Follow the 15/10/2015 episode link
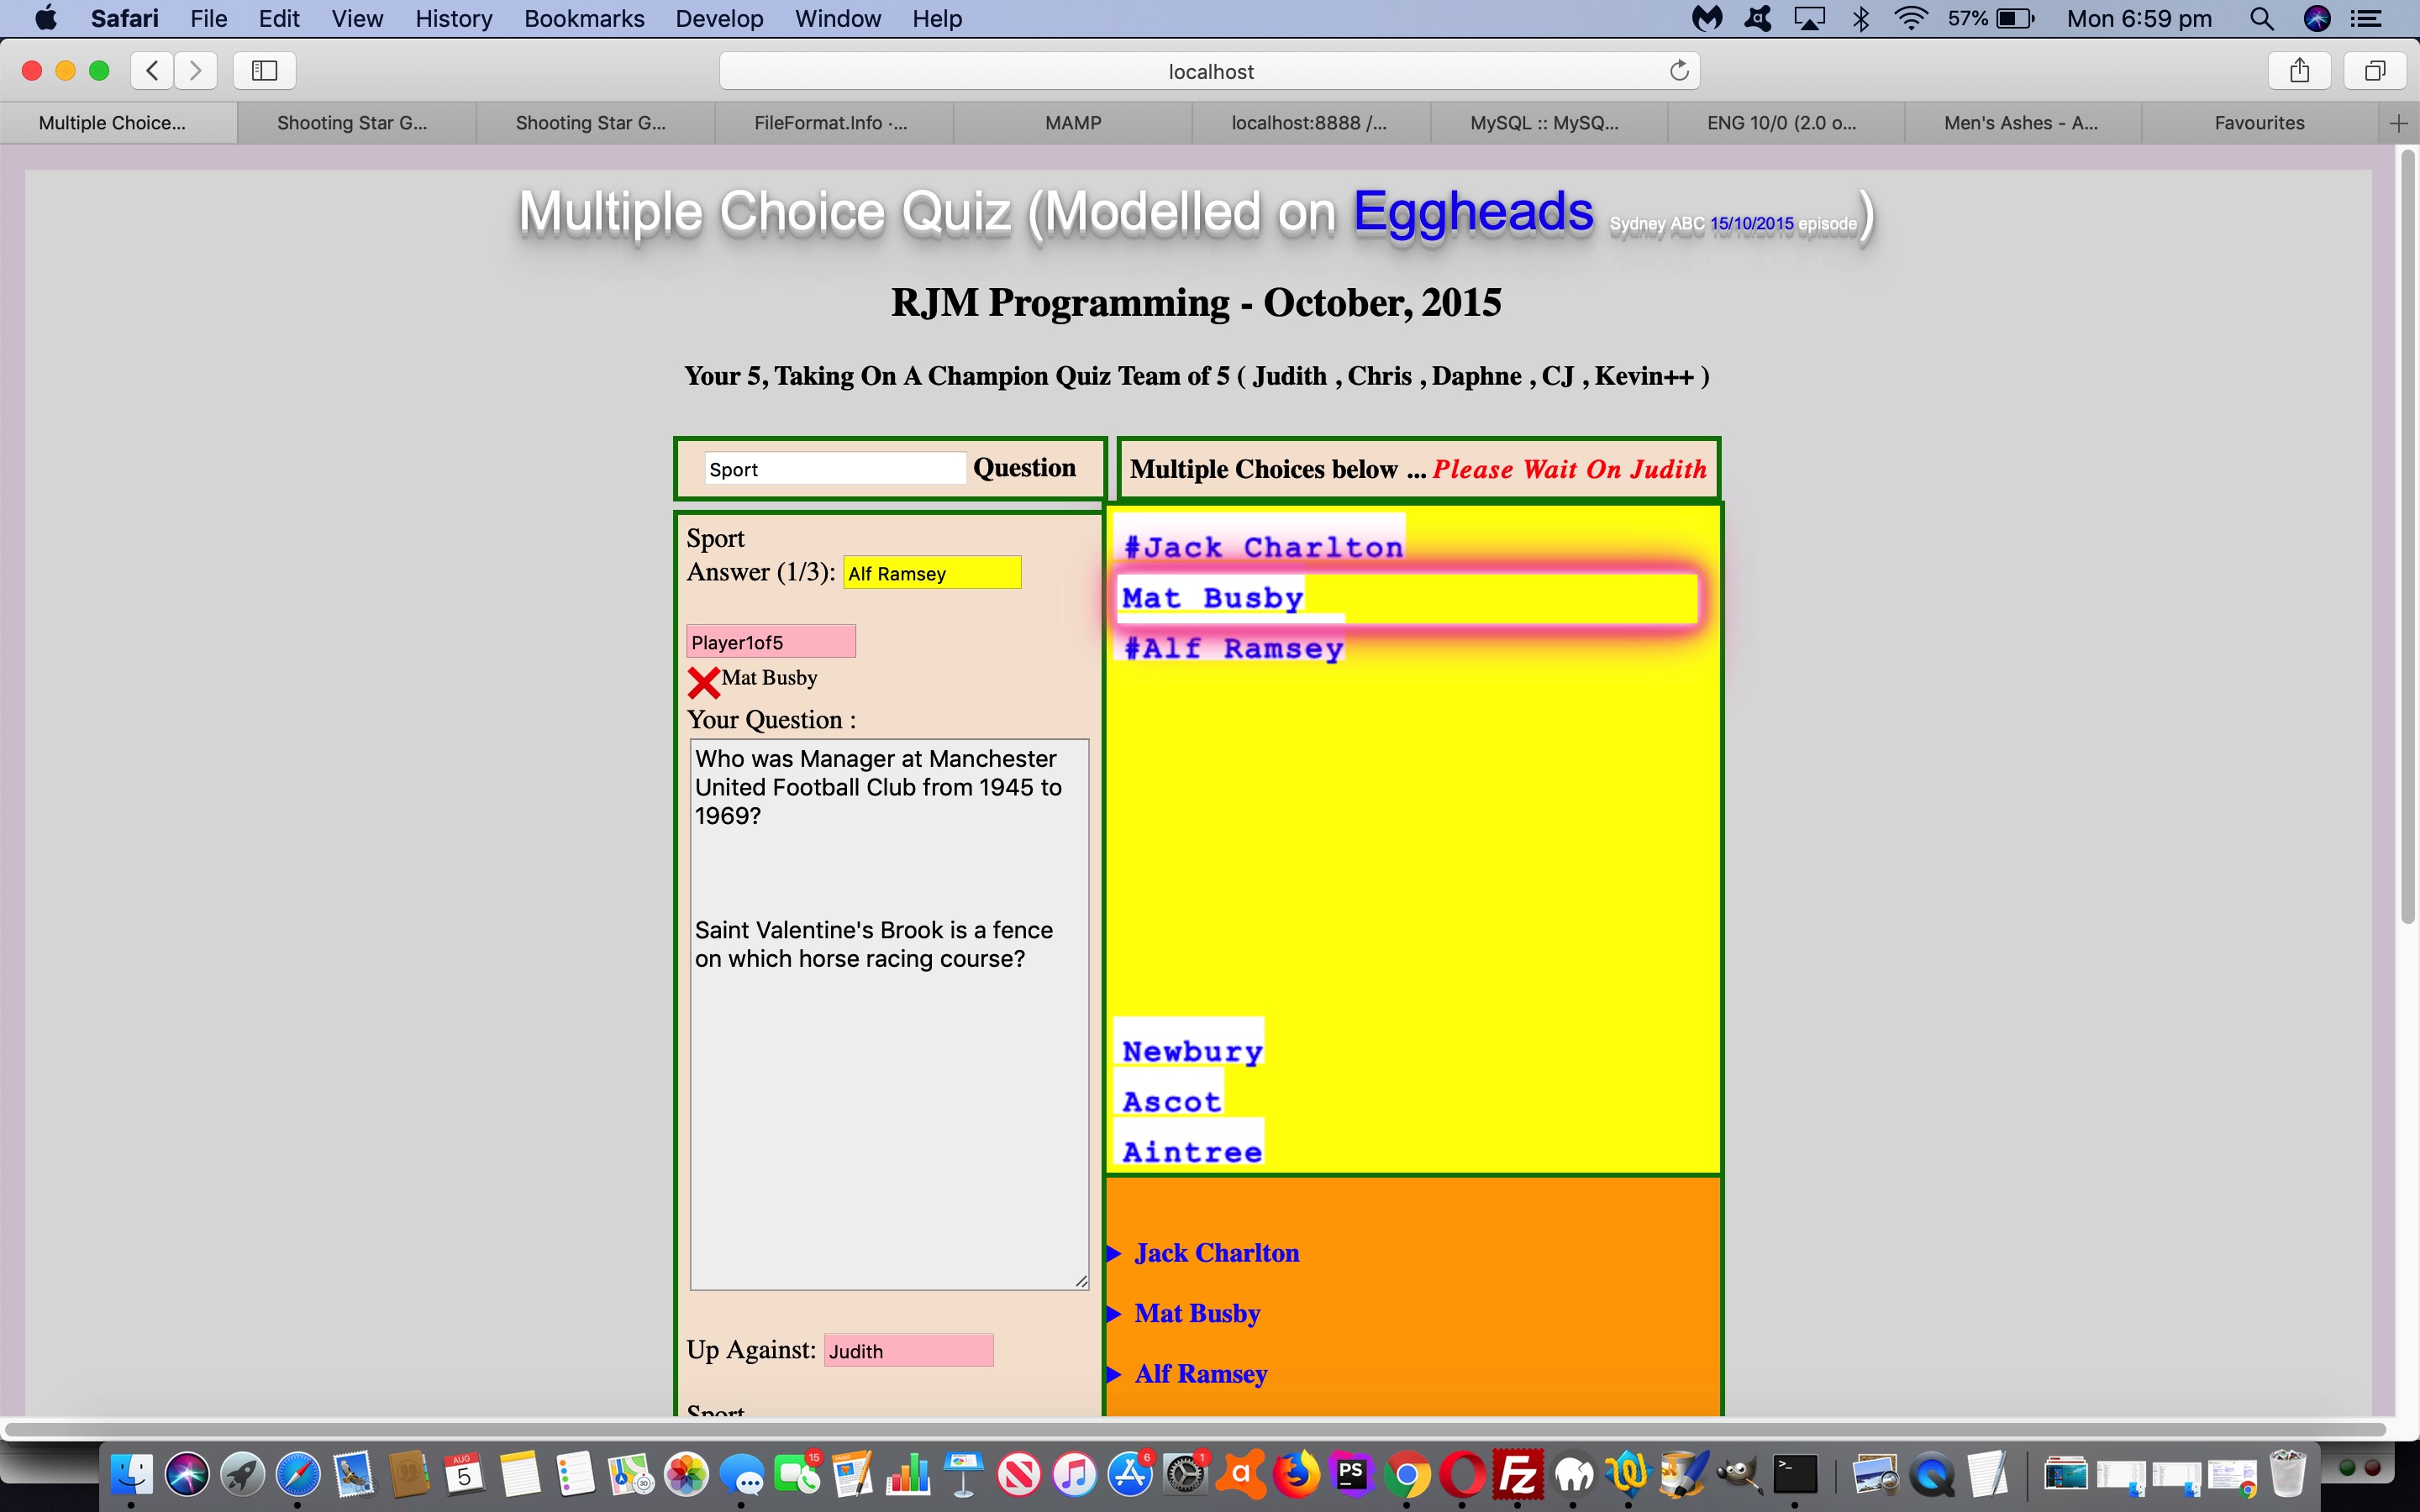This screenshot has width=2420, height=1512. click(1752, 224)
